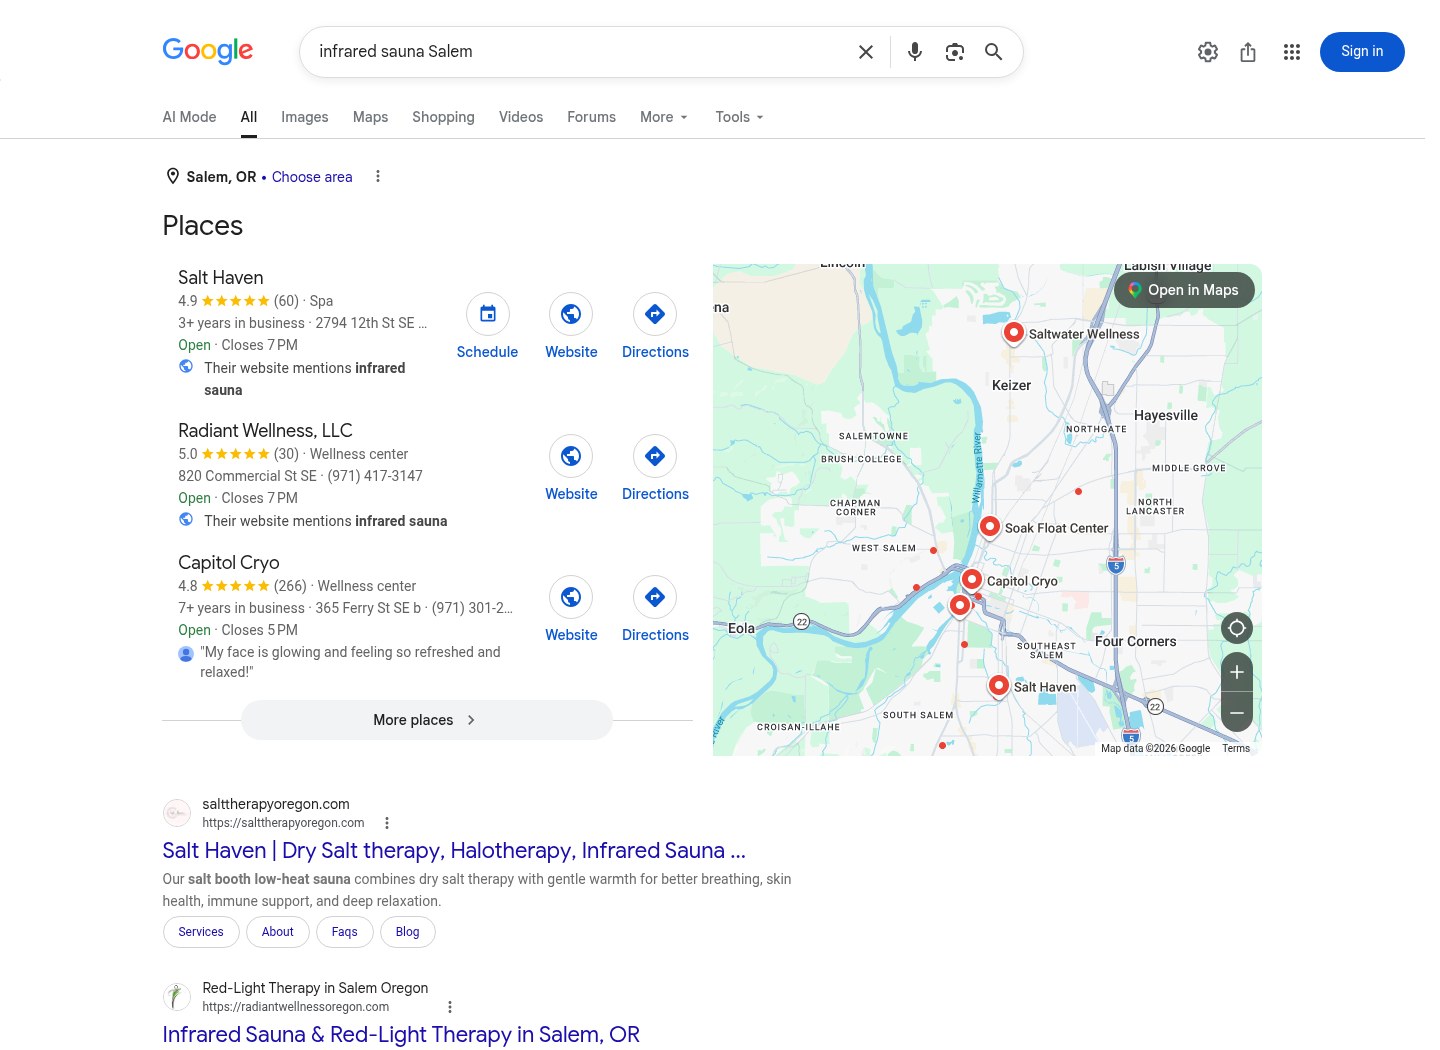Click the Radiant Wellness site favicon
The width and height of the screenshot is (1440, 1050).
(x=177, y=997)
